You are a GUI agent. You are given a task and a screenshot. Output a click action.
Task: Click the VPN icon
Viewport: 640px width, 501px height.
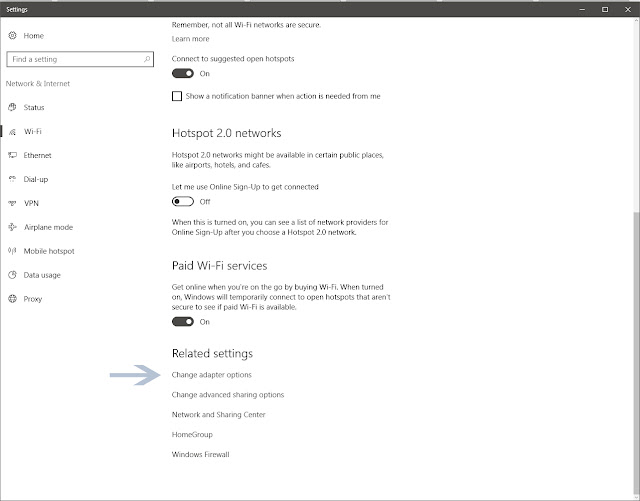pyautogui.click(x=13, y=203)
